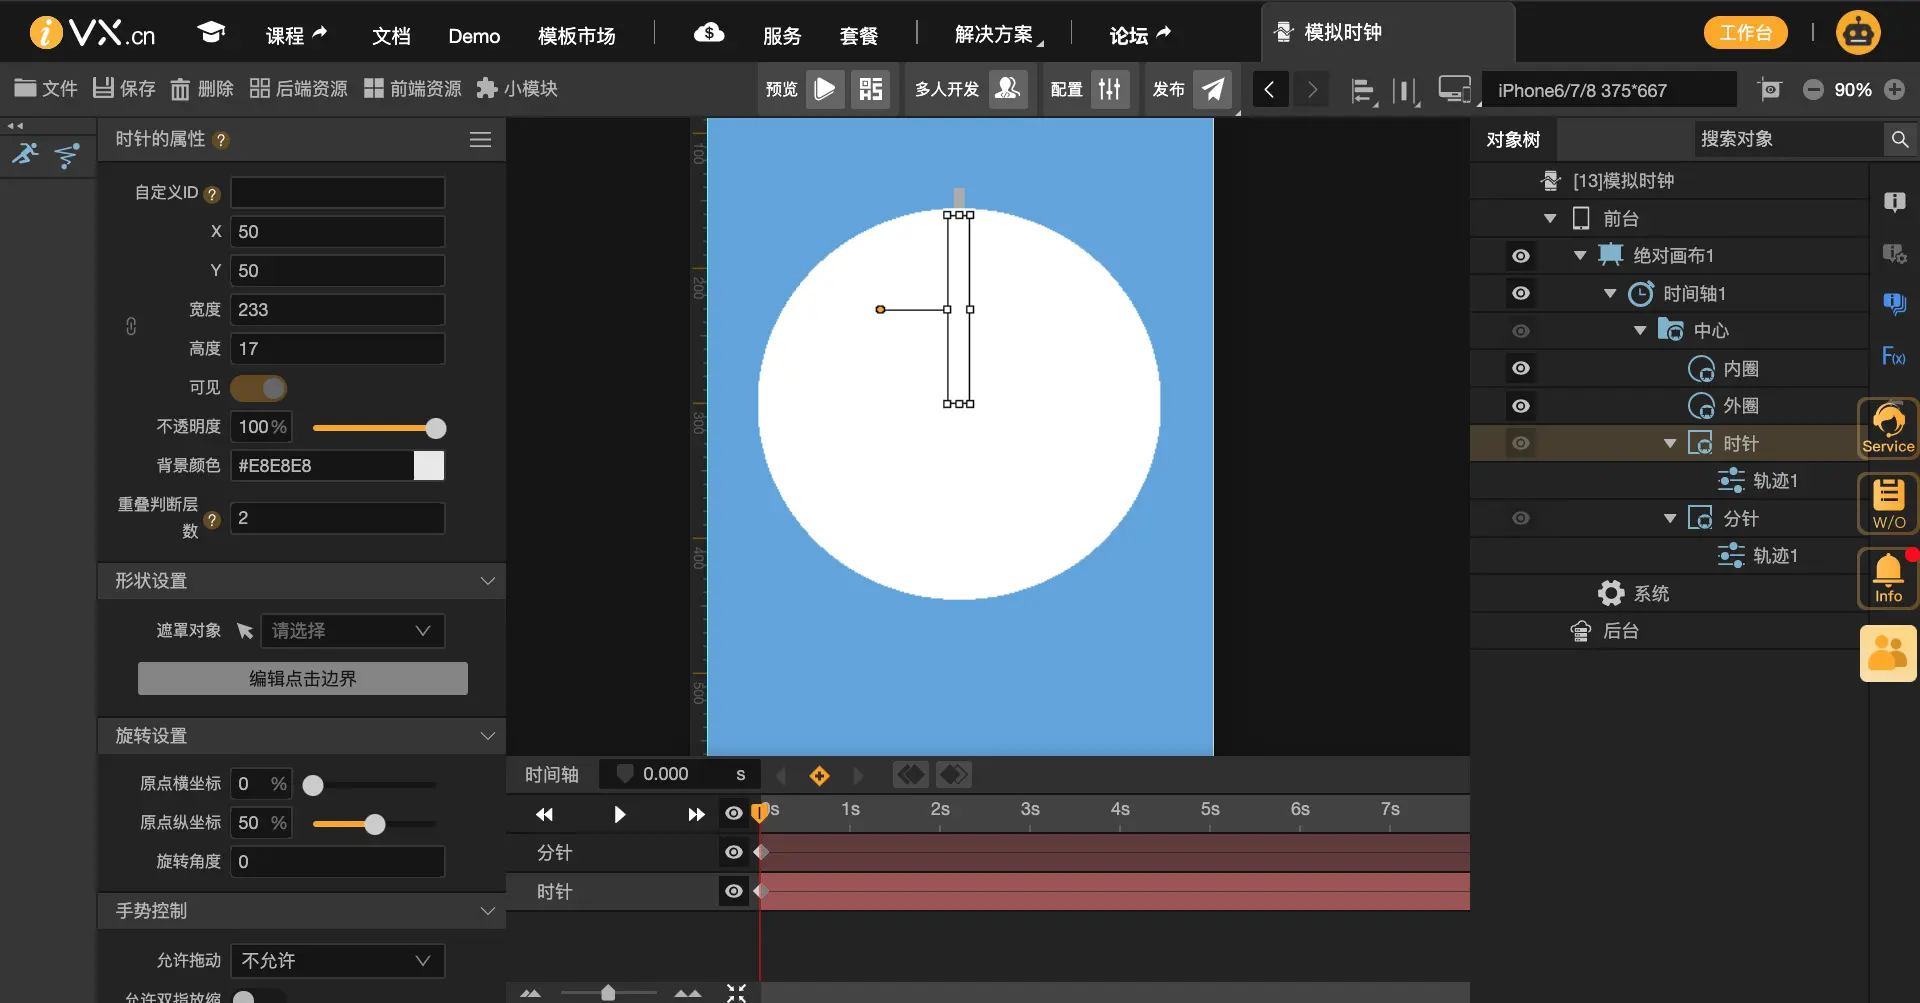Click the publish paper-plane icon
The width and height of the screenshot is (1920, 1003).
coord(1212,89)
